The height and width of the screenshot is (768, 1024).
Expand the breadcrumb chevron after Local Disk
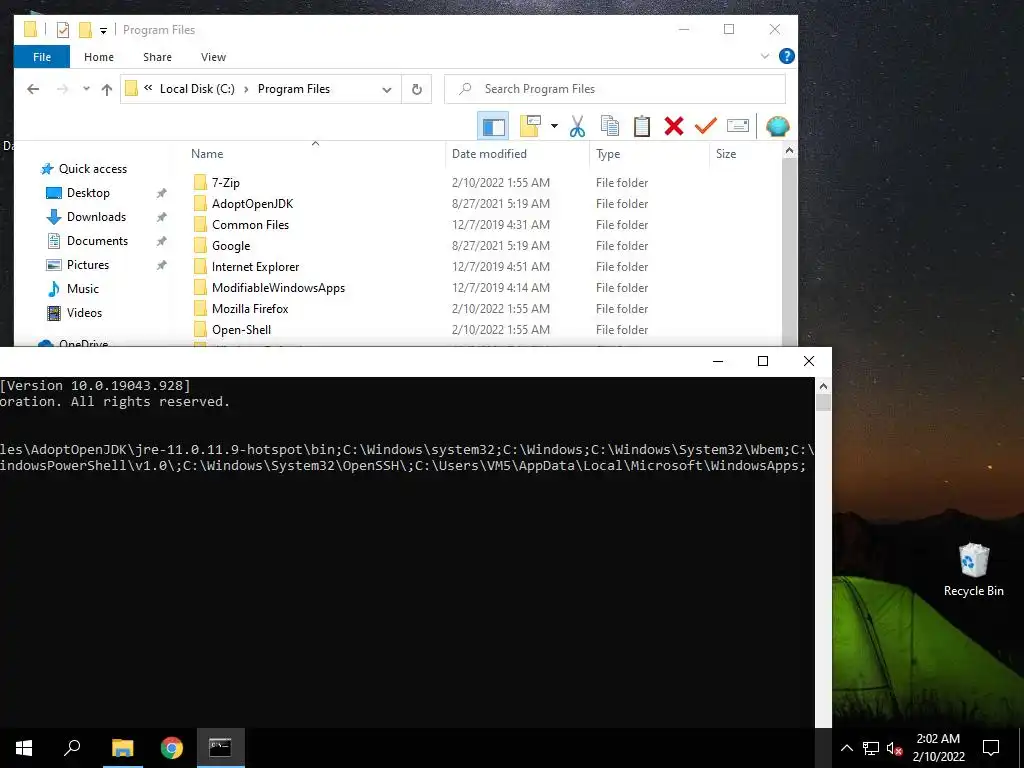(x=246, y=89)
